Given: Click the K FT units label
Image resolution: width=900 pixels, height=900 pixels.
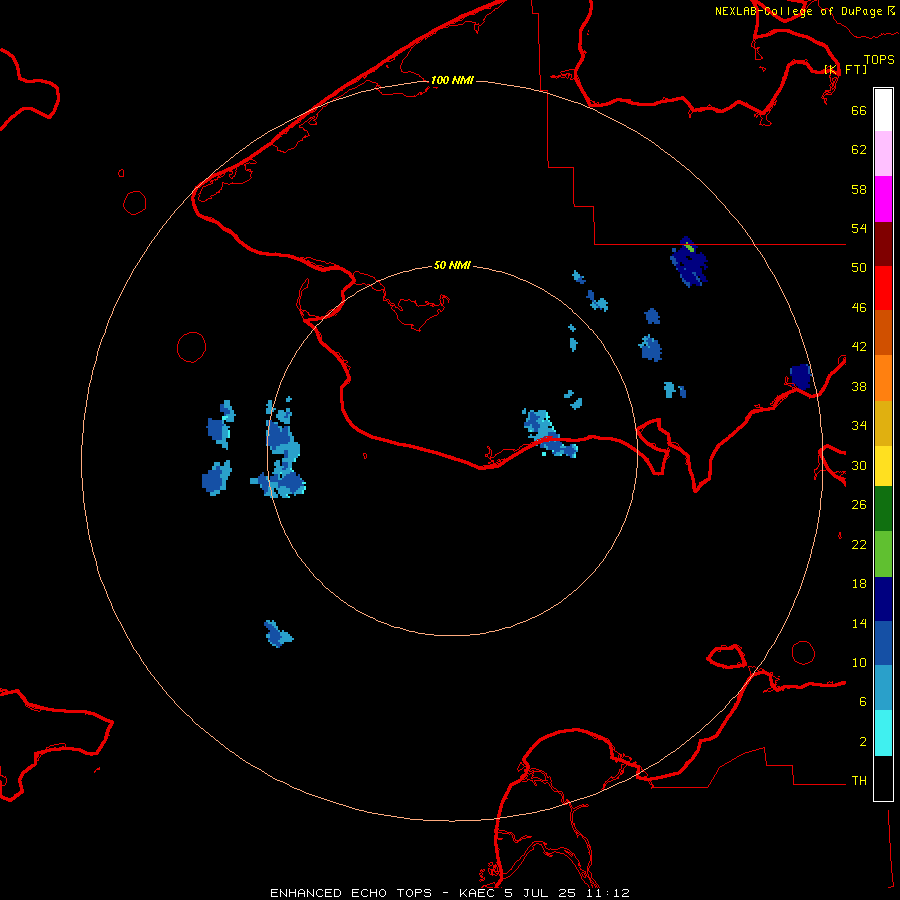Looking at the screenshot, I should click(x=846, y=69).
